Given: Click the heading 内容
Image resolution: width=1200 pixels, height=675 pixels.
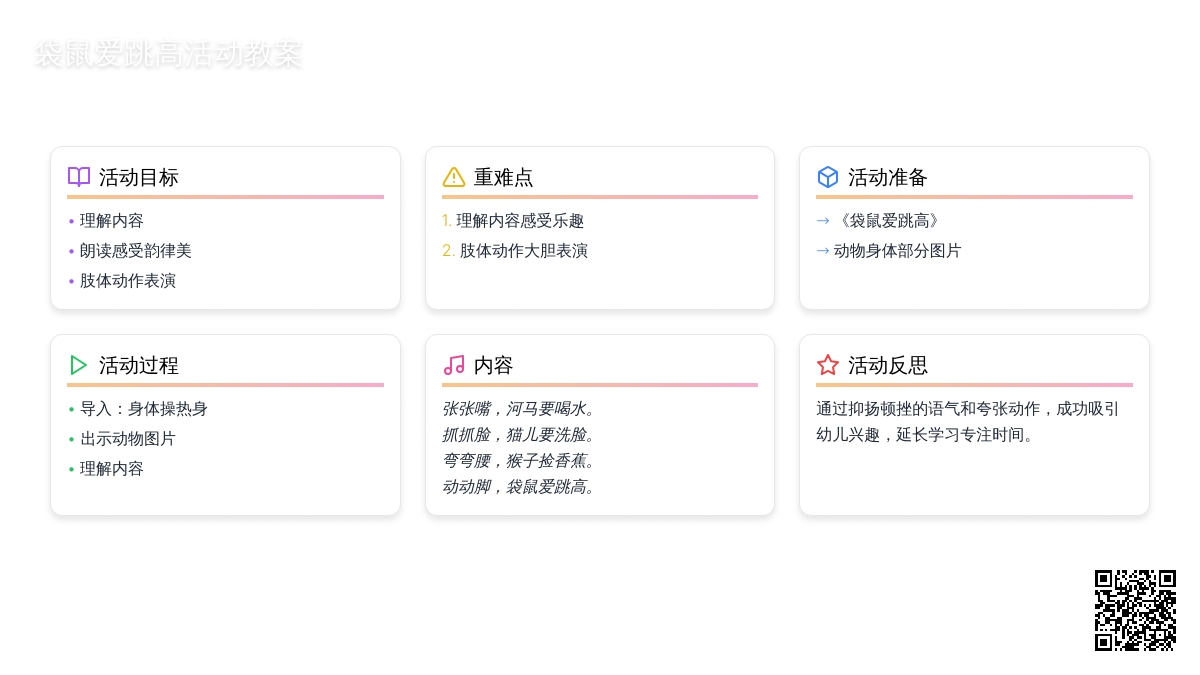Looking at the screenshot, I should (494, 365).
